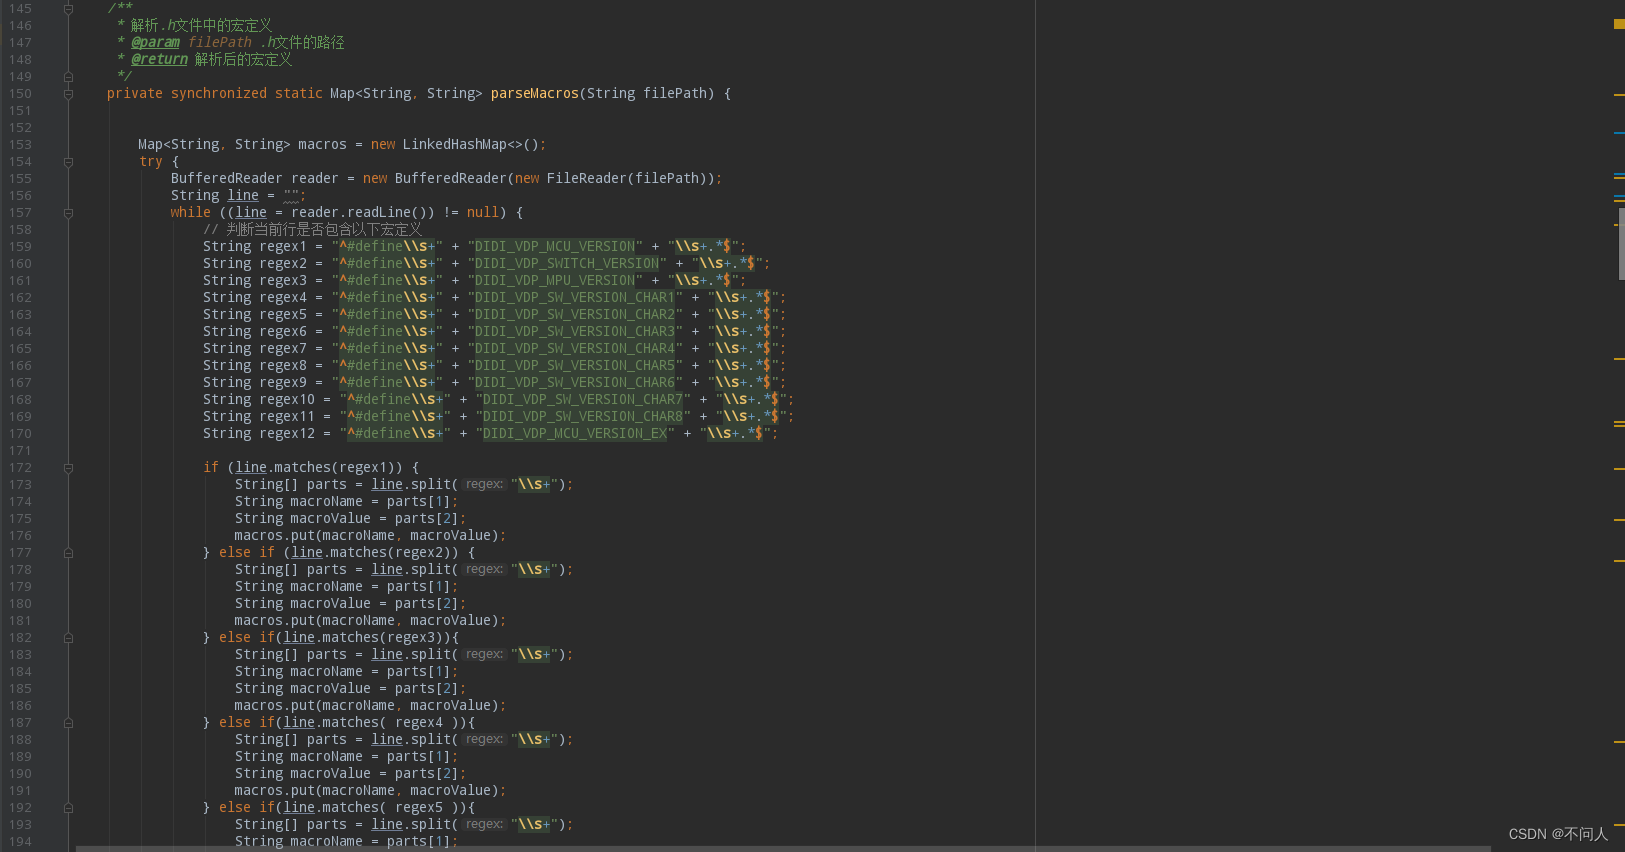The width and height of the screenshot is (1625, 852).
Task: Fold the try block at line 154
Action: [x=68, y=162]
